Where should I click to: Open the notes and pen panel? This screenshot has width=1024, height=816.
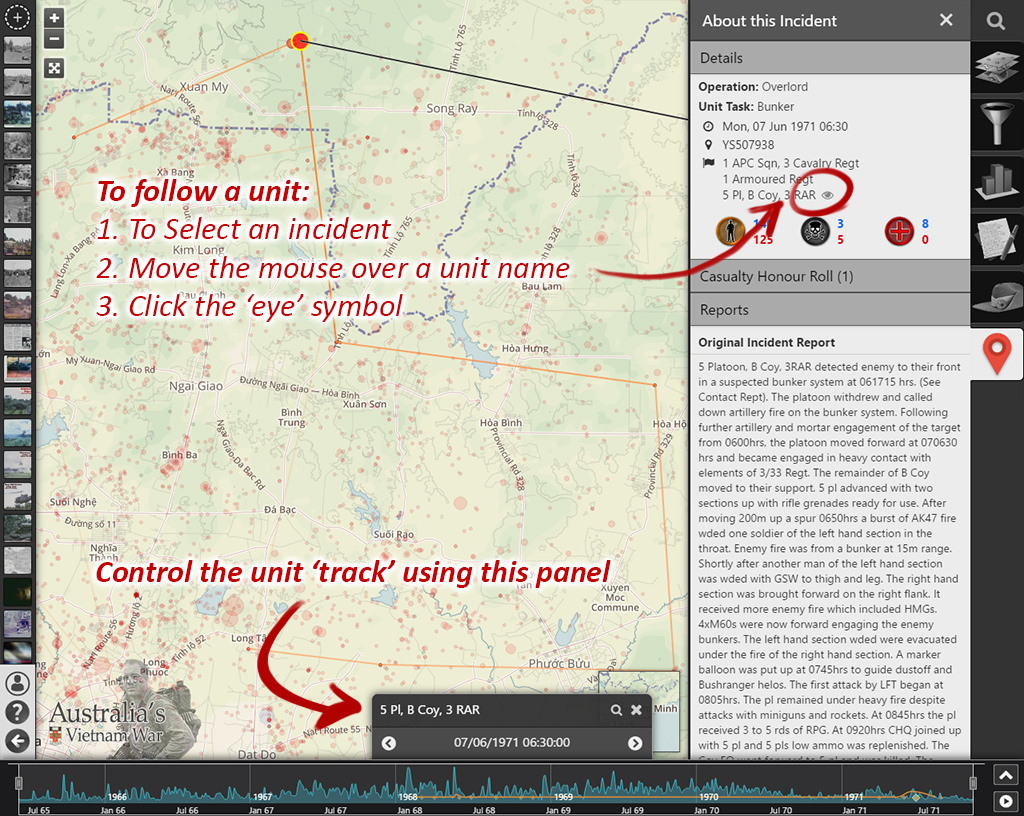[997, 241]
